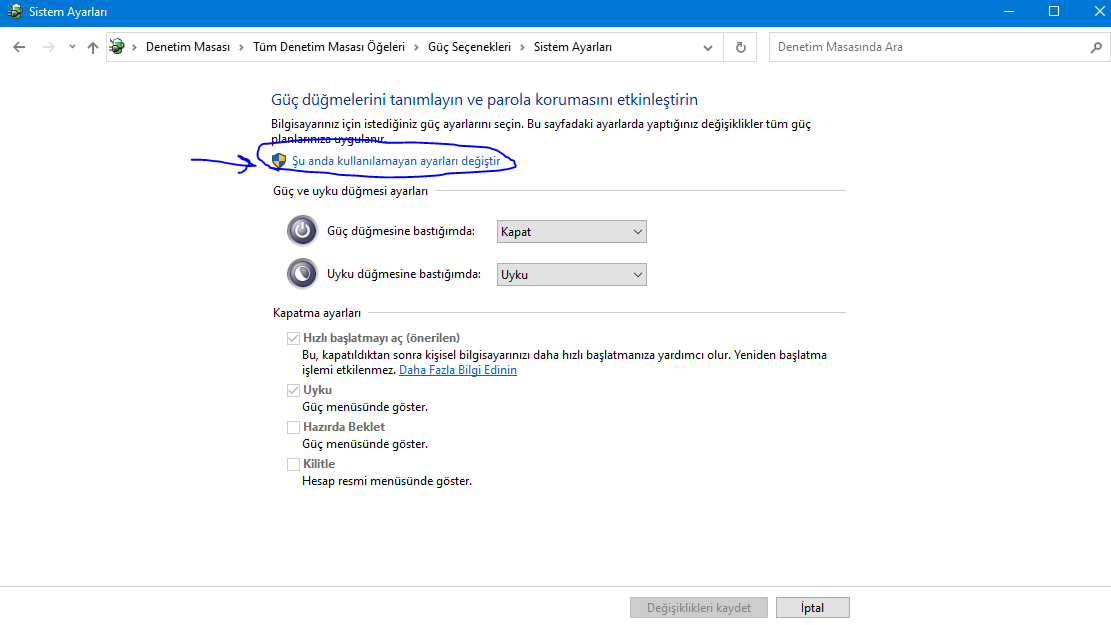
Task: Open the recent locations chevron
Action: [x=72, y=47]
